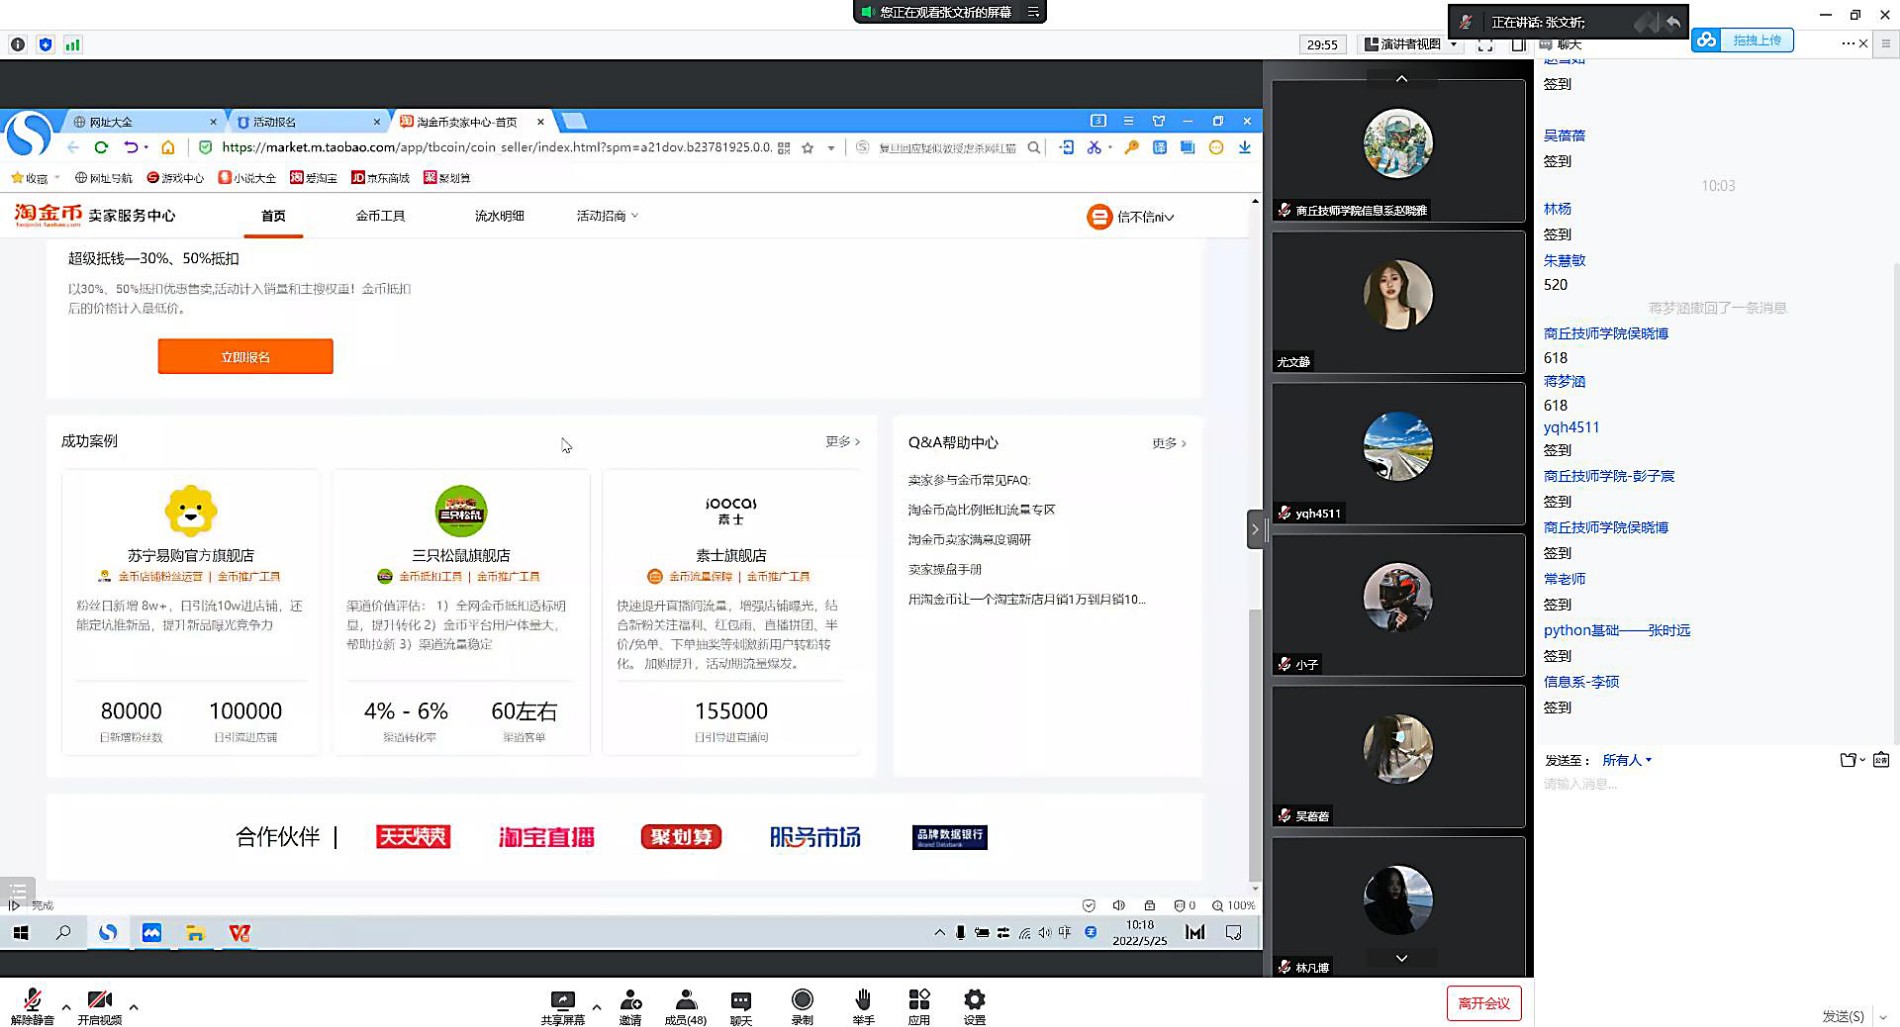Viewport: 1900px width, 1027px height.
Task: Open 卖家操盘手册 help link
Action: 944,569
